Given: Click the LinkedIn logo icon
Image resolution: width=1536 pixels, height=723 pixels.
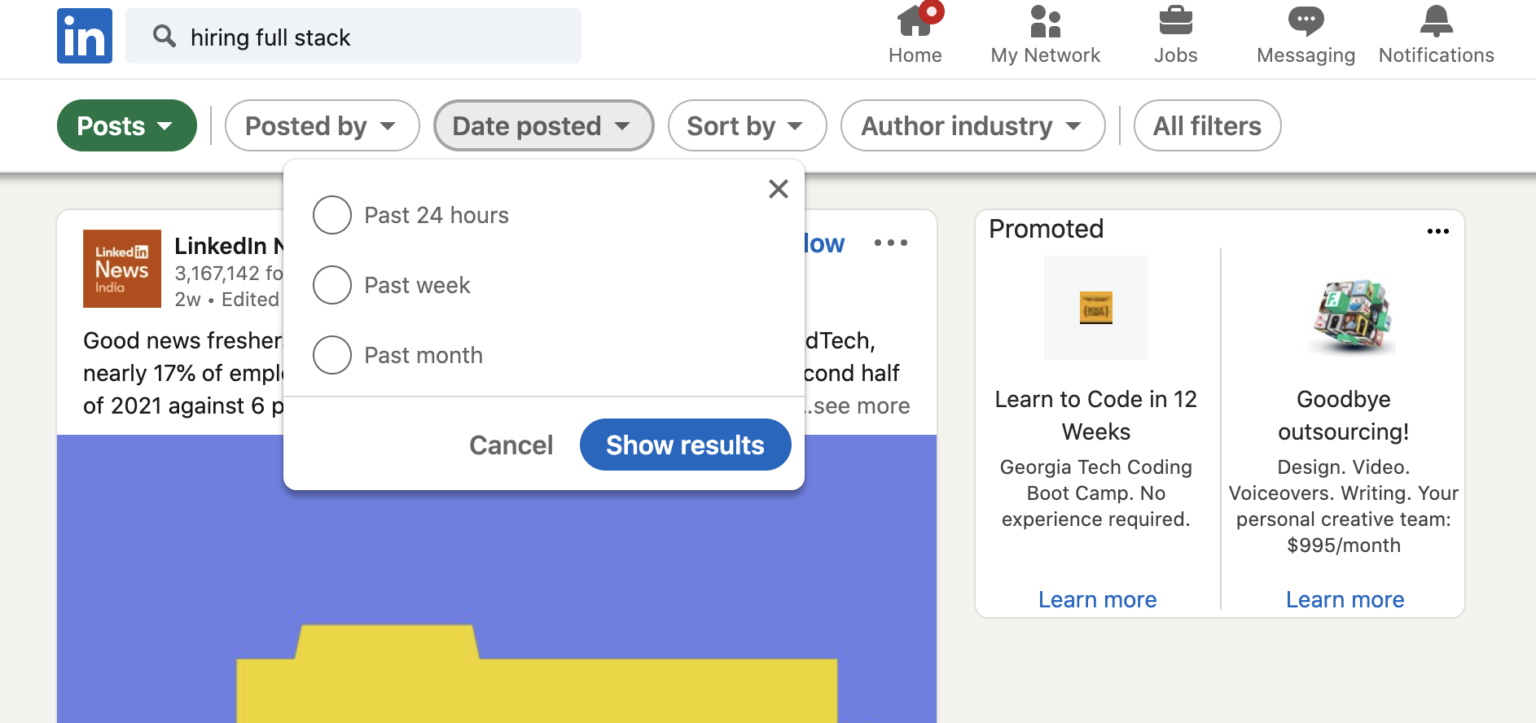Looking at the screenshot, I should [x=85, y=36].
